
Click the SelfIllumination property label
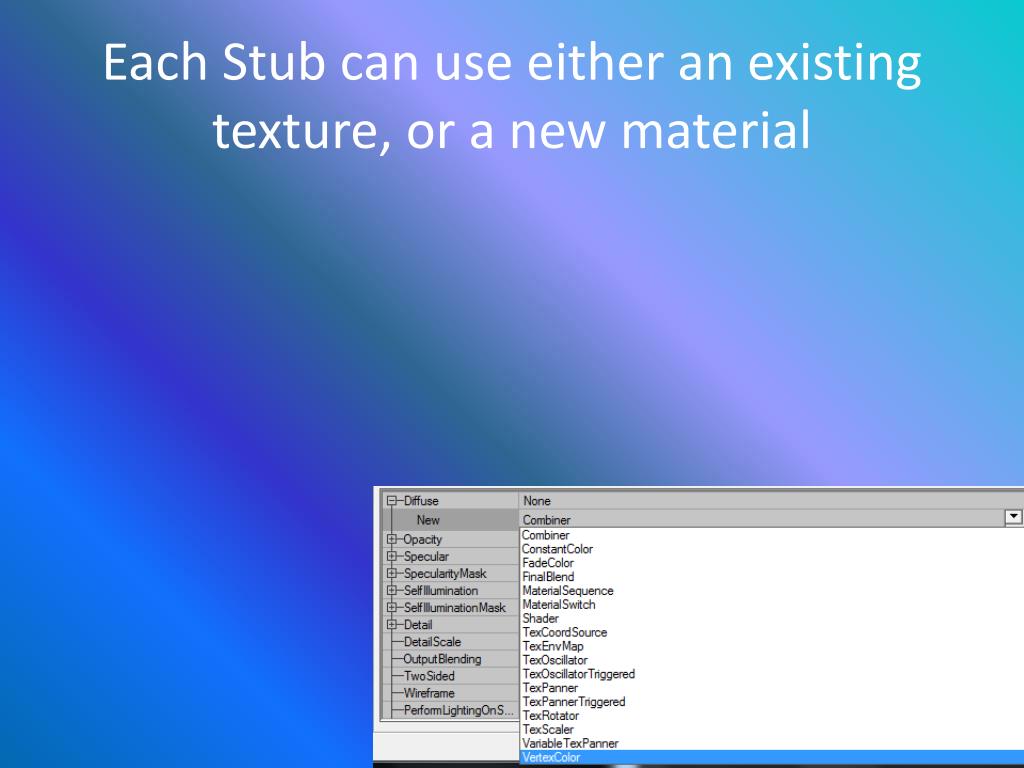click(x=440, y=590)
